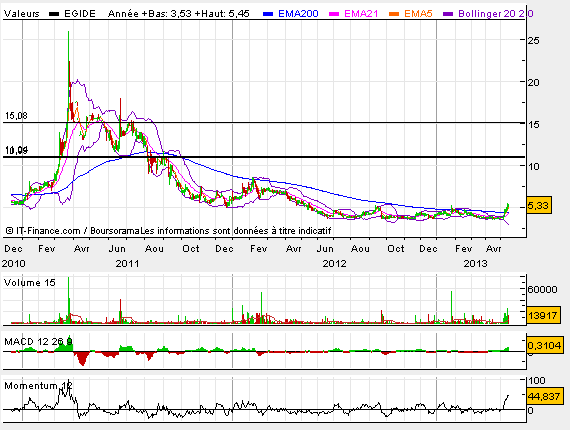The width and height of the screenshot is (570, 430).
Task: Click the Volume 15 panel title
Action: pyautogui.click(x=30, y=283)
